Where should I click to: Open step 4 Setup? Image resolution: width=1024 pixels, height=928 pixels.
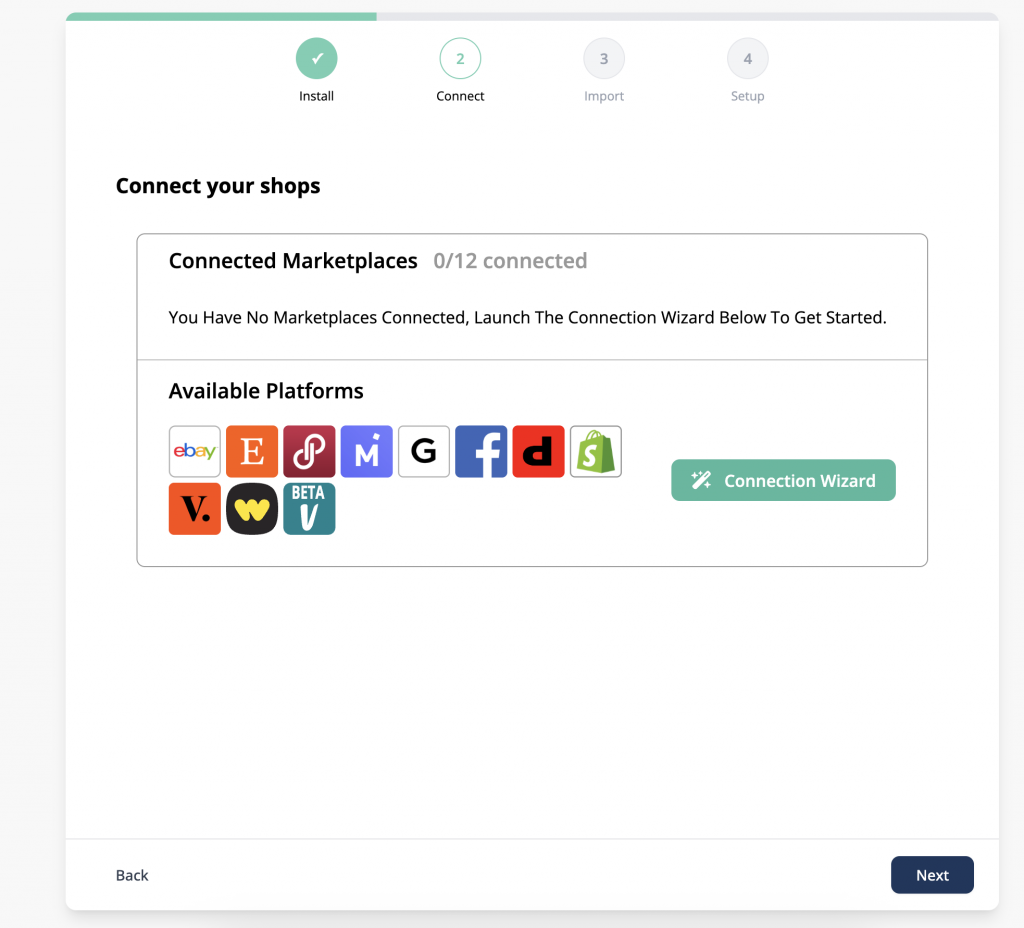pos(748,59)
